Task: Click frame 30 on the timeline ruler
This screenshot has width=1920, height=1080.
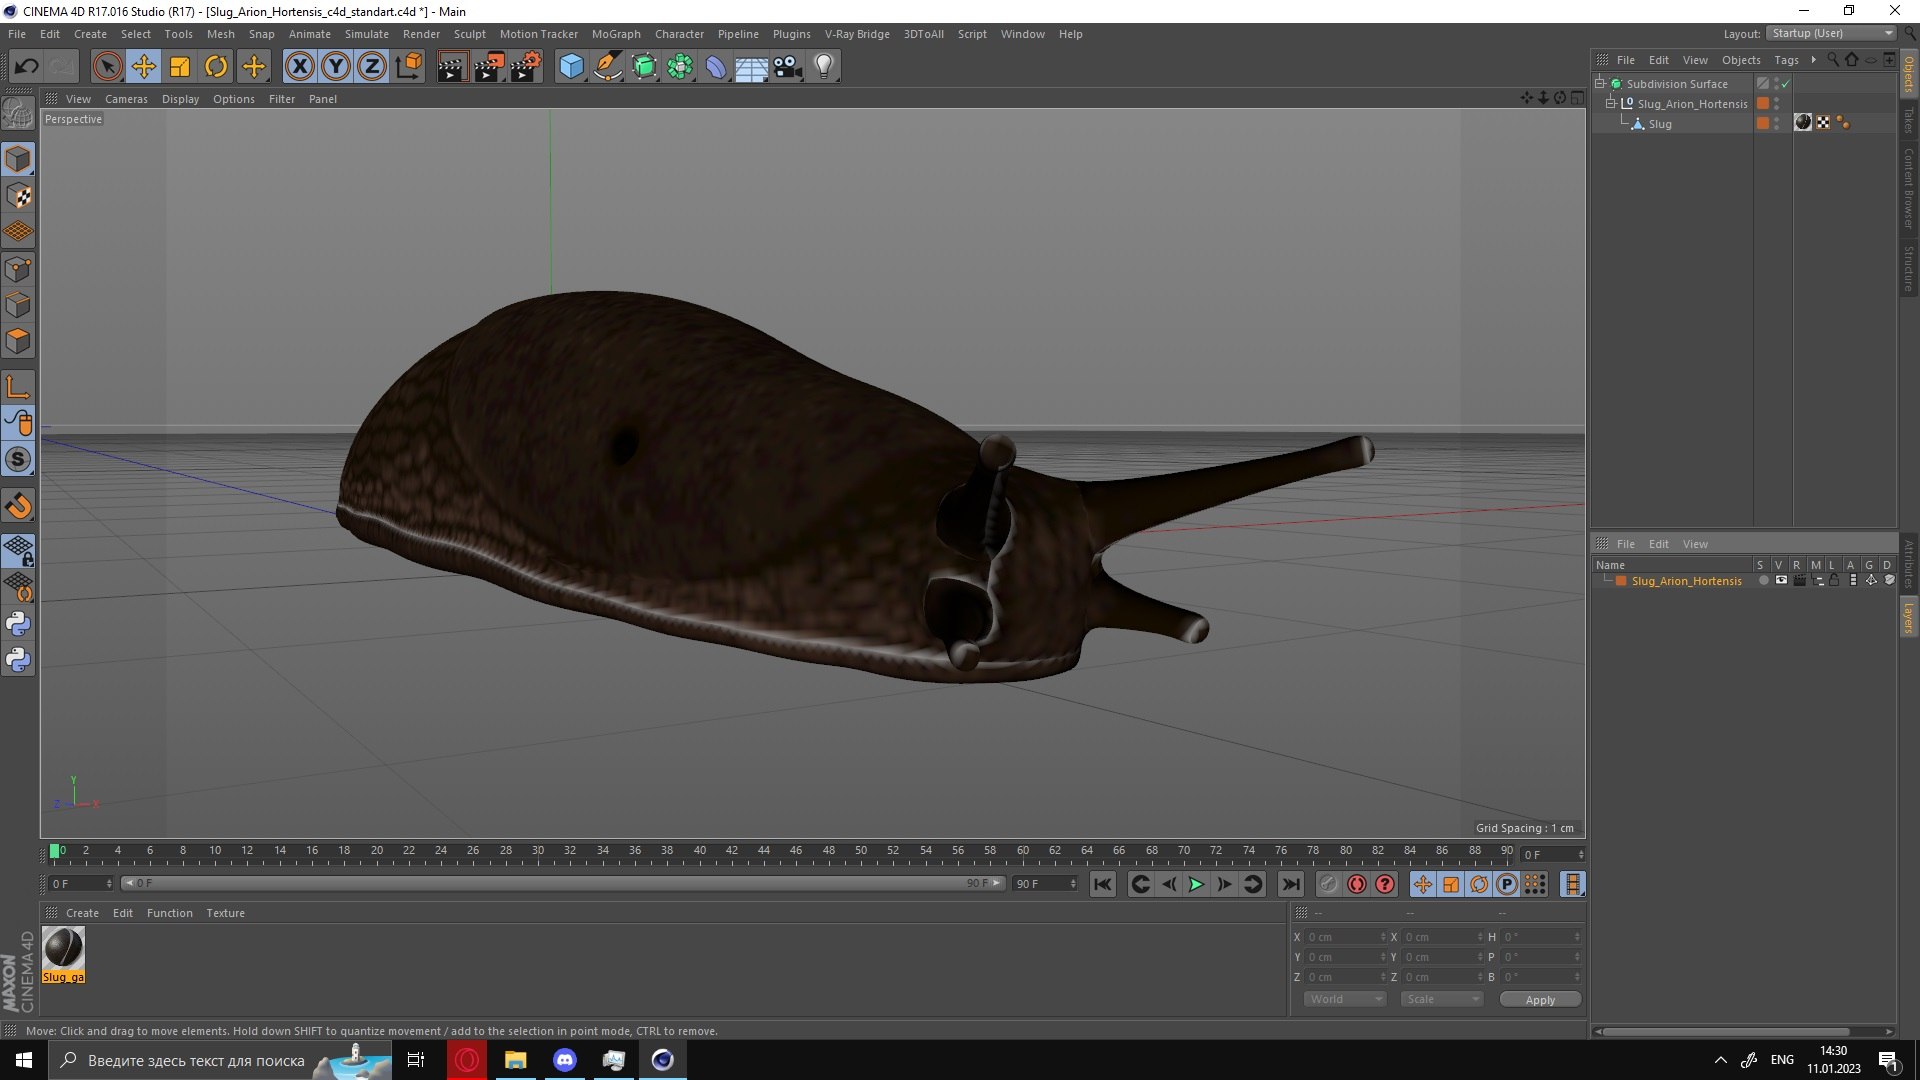Action: coord(538,853)
